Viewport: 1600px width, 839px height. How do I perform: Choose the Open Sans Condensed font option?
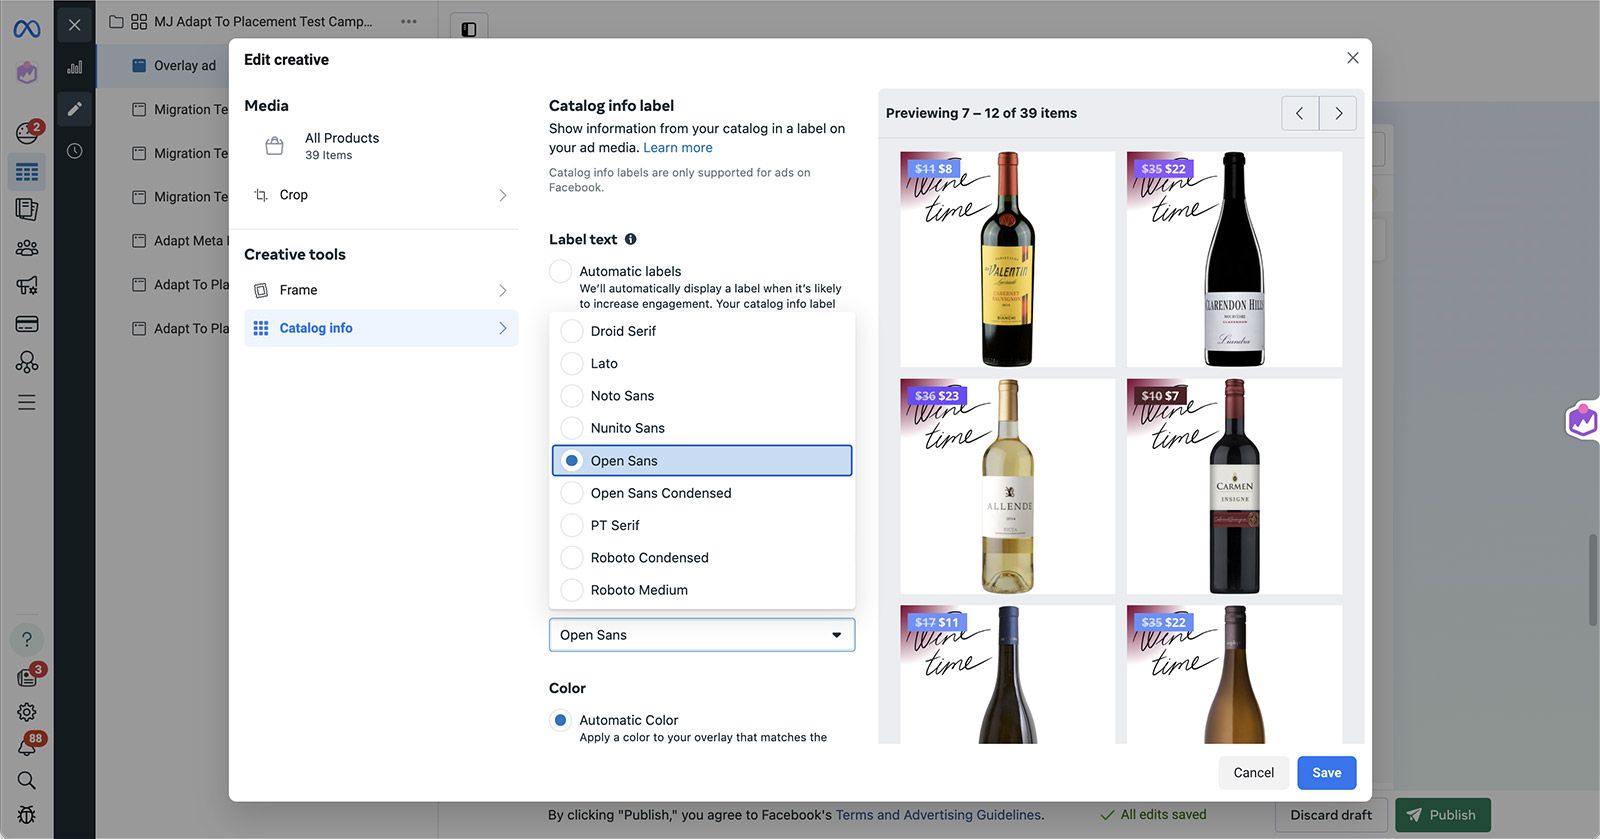pyautogui.click(x=702, y=493)
